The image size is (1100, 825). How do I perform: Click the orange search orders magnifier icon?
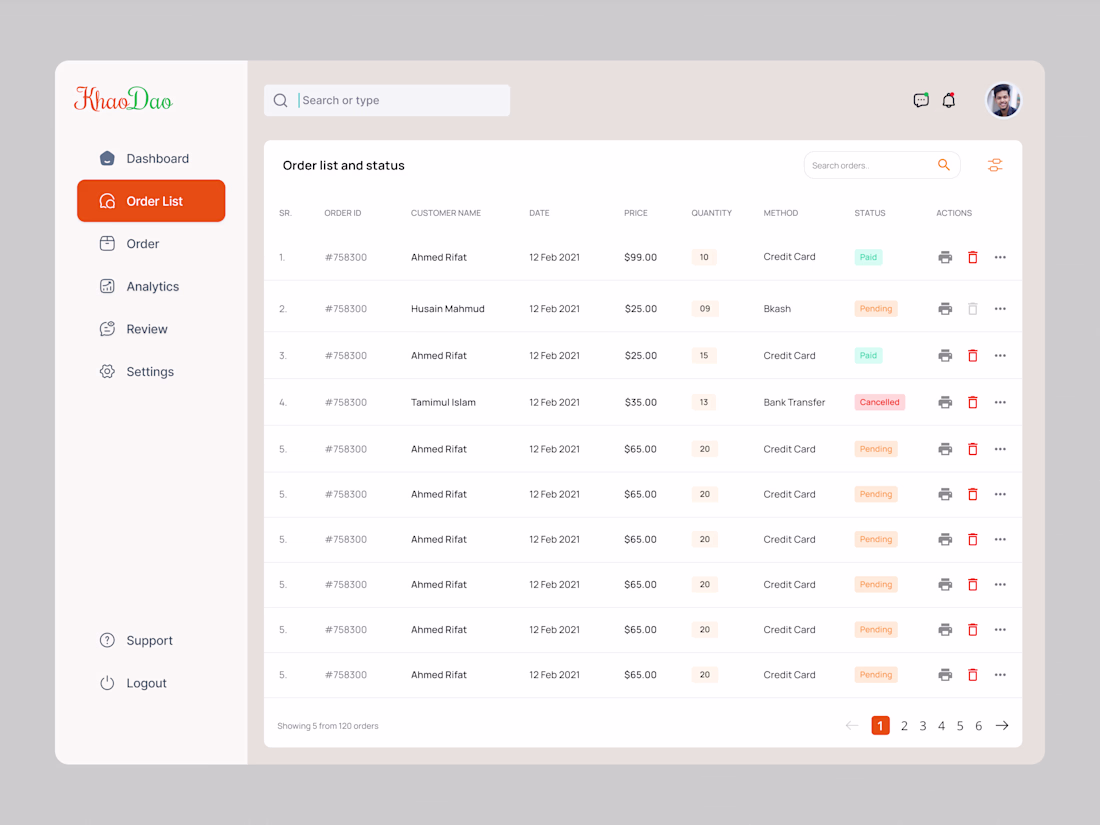point(944,165)
